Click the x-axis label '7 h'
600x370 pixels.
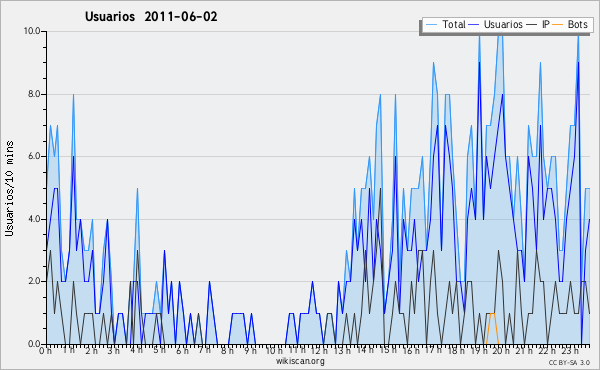tap(204, 350)
